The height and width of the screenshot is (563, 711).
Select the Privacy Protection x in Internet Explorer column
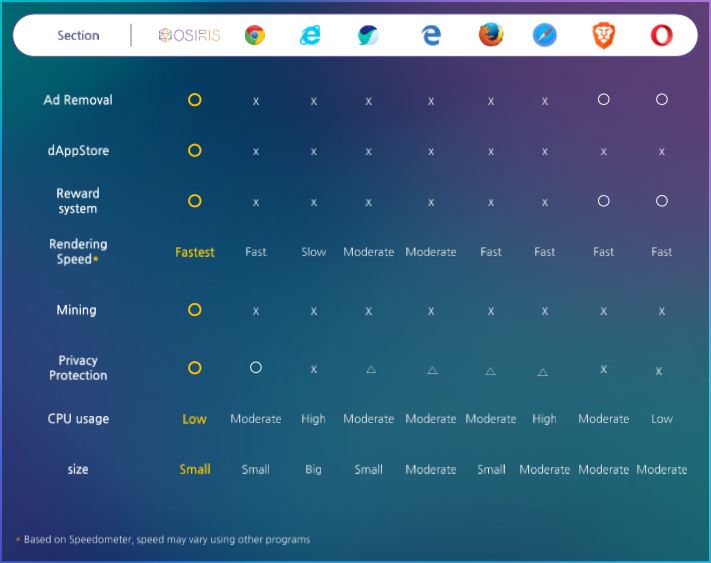click(x=313, y=369)
